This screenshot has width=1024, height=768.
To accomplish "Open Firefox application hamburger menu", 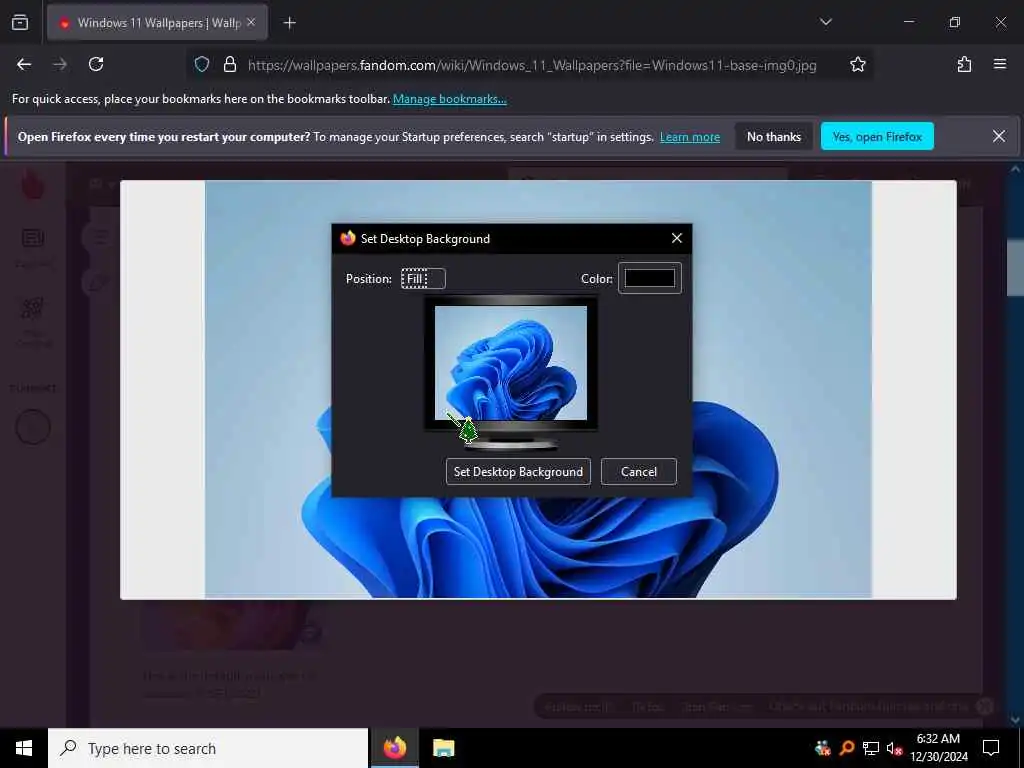I will point(1000,64).
